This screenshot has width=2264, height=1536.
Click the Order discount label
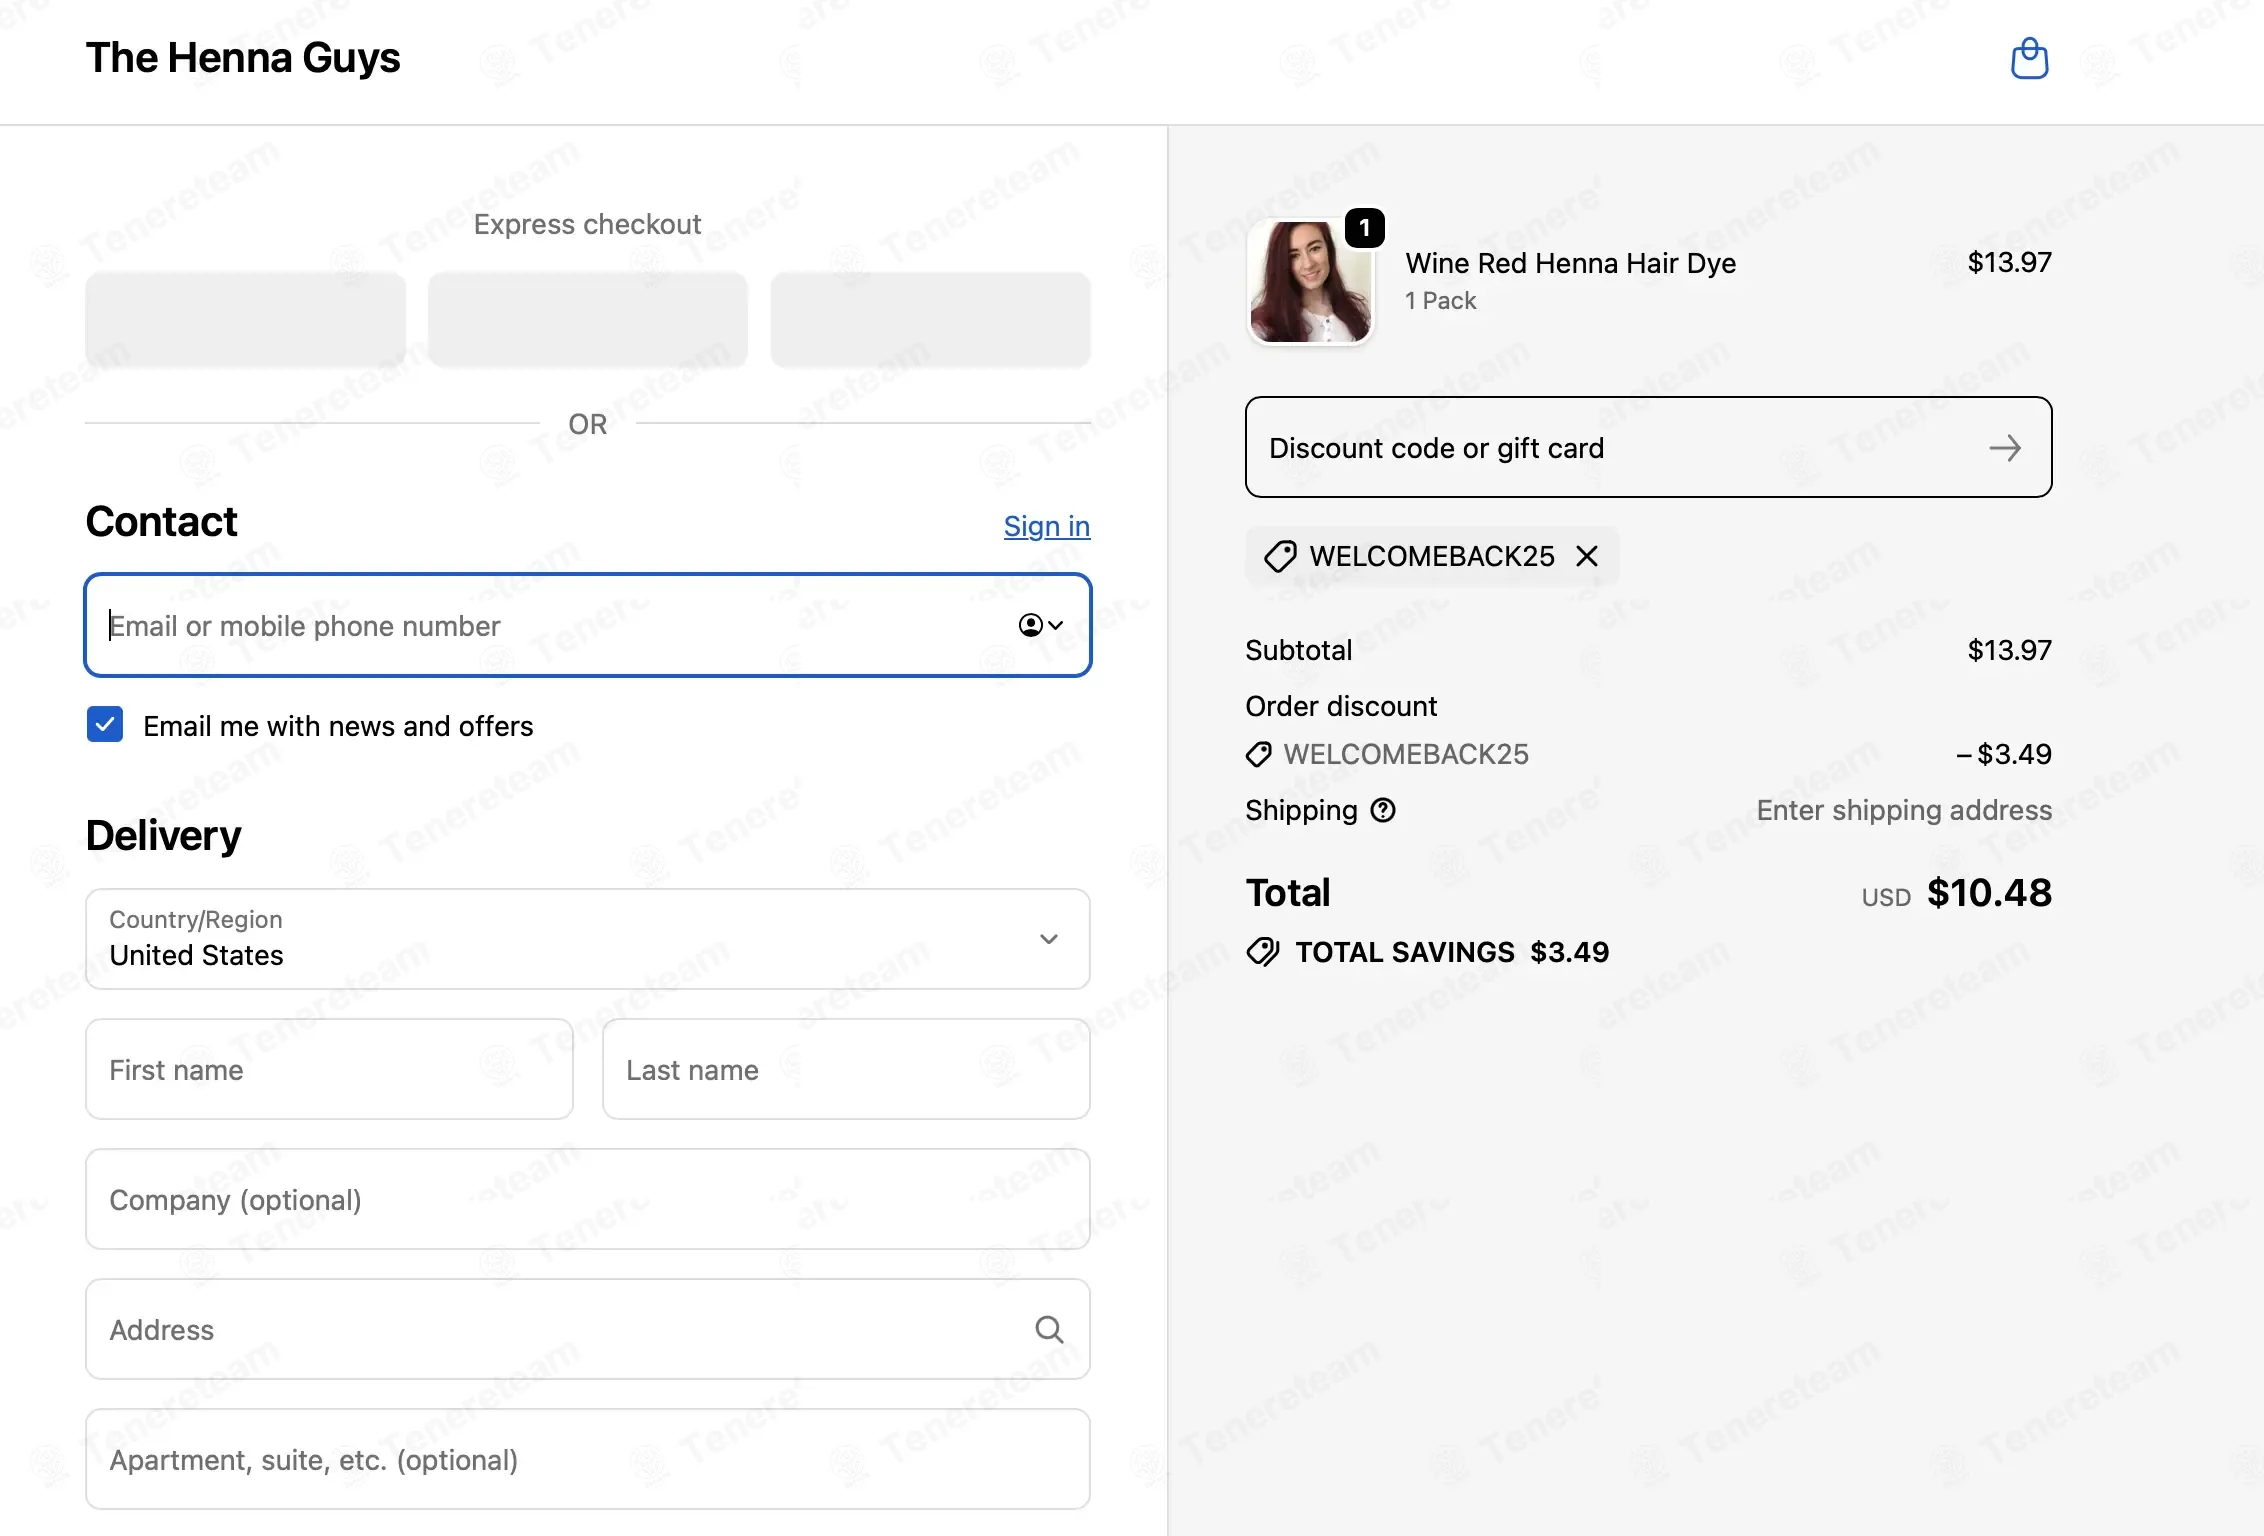(1341, 706)
